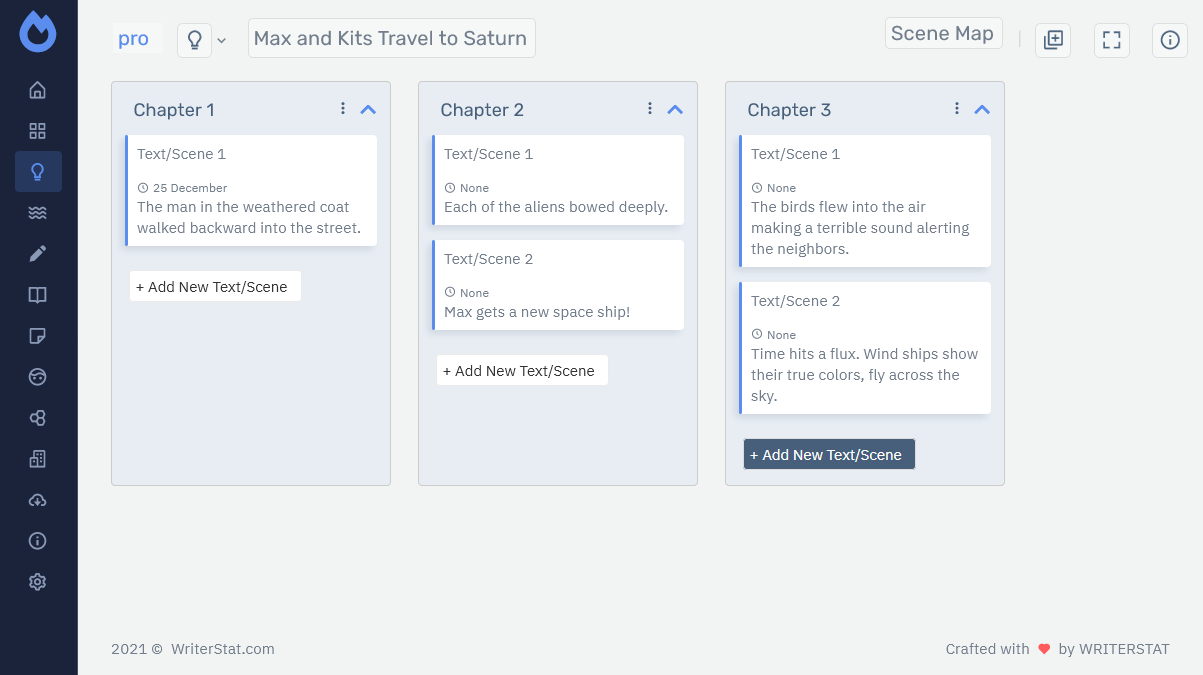Select the pencil writing icon in sidebar
1203x675 pixels.
[x=38, y=254]
